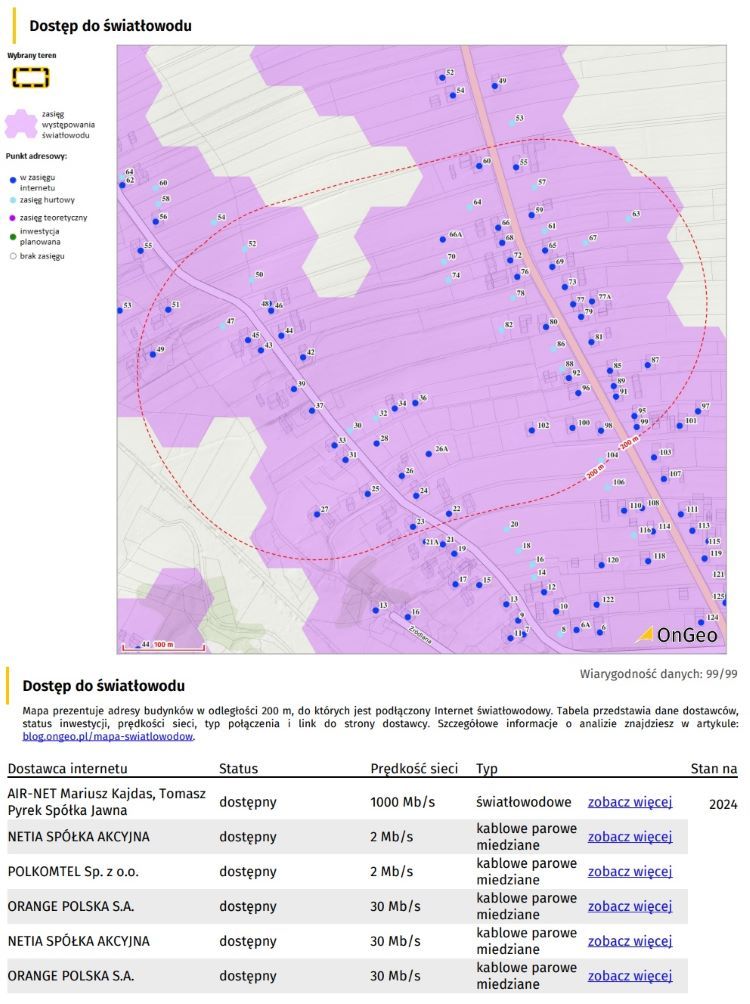
Task: Select address point 77A on the map
Action: (592, 302)
